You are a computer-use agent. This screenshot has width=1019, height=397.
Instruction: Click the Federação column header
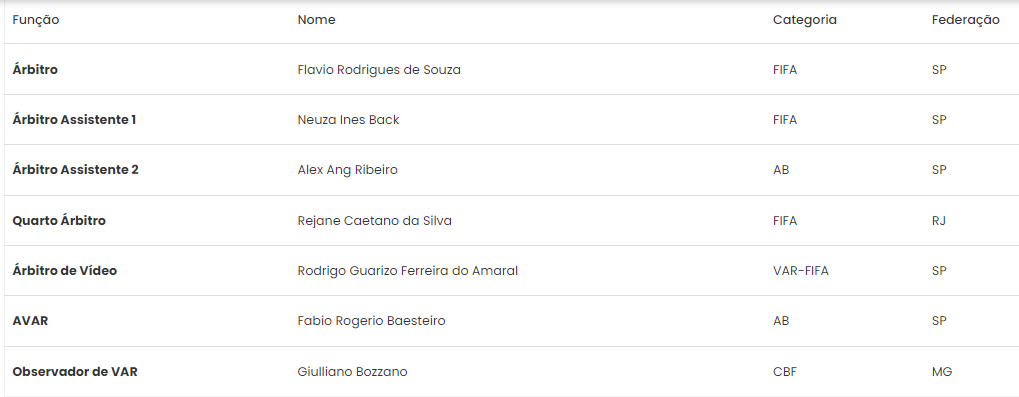[965, 20]
